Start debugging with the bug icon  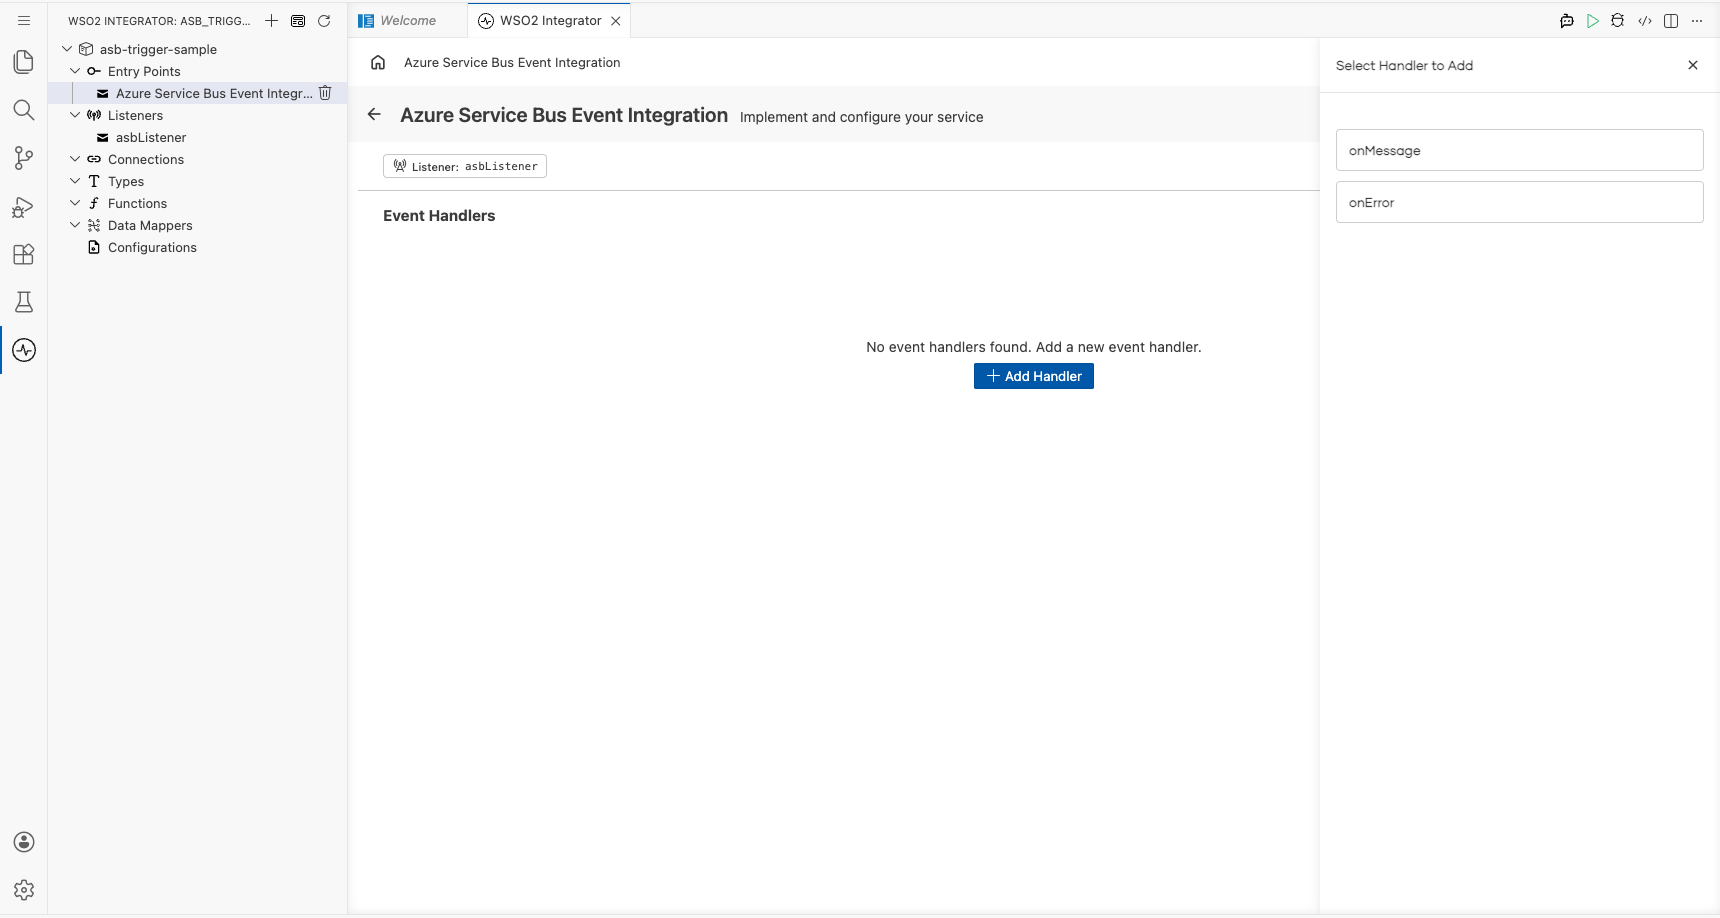[1618, 20]
